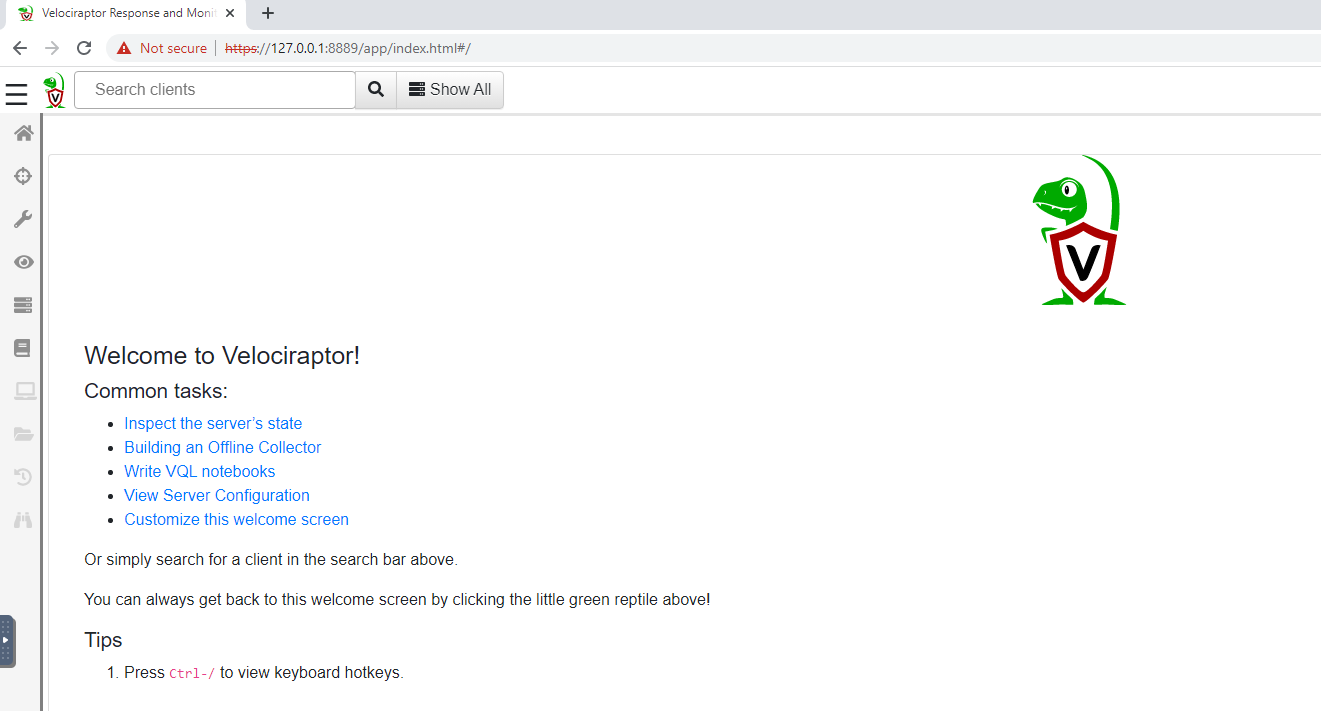Open the Inspect the server's state link

click(213, 423)
